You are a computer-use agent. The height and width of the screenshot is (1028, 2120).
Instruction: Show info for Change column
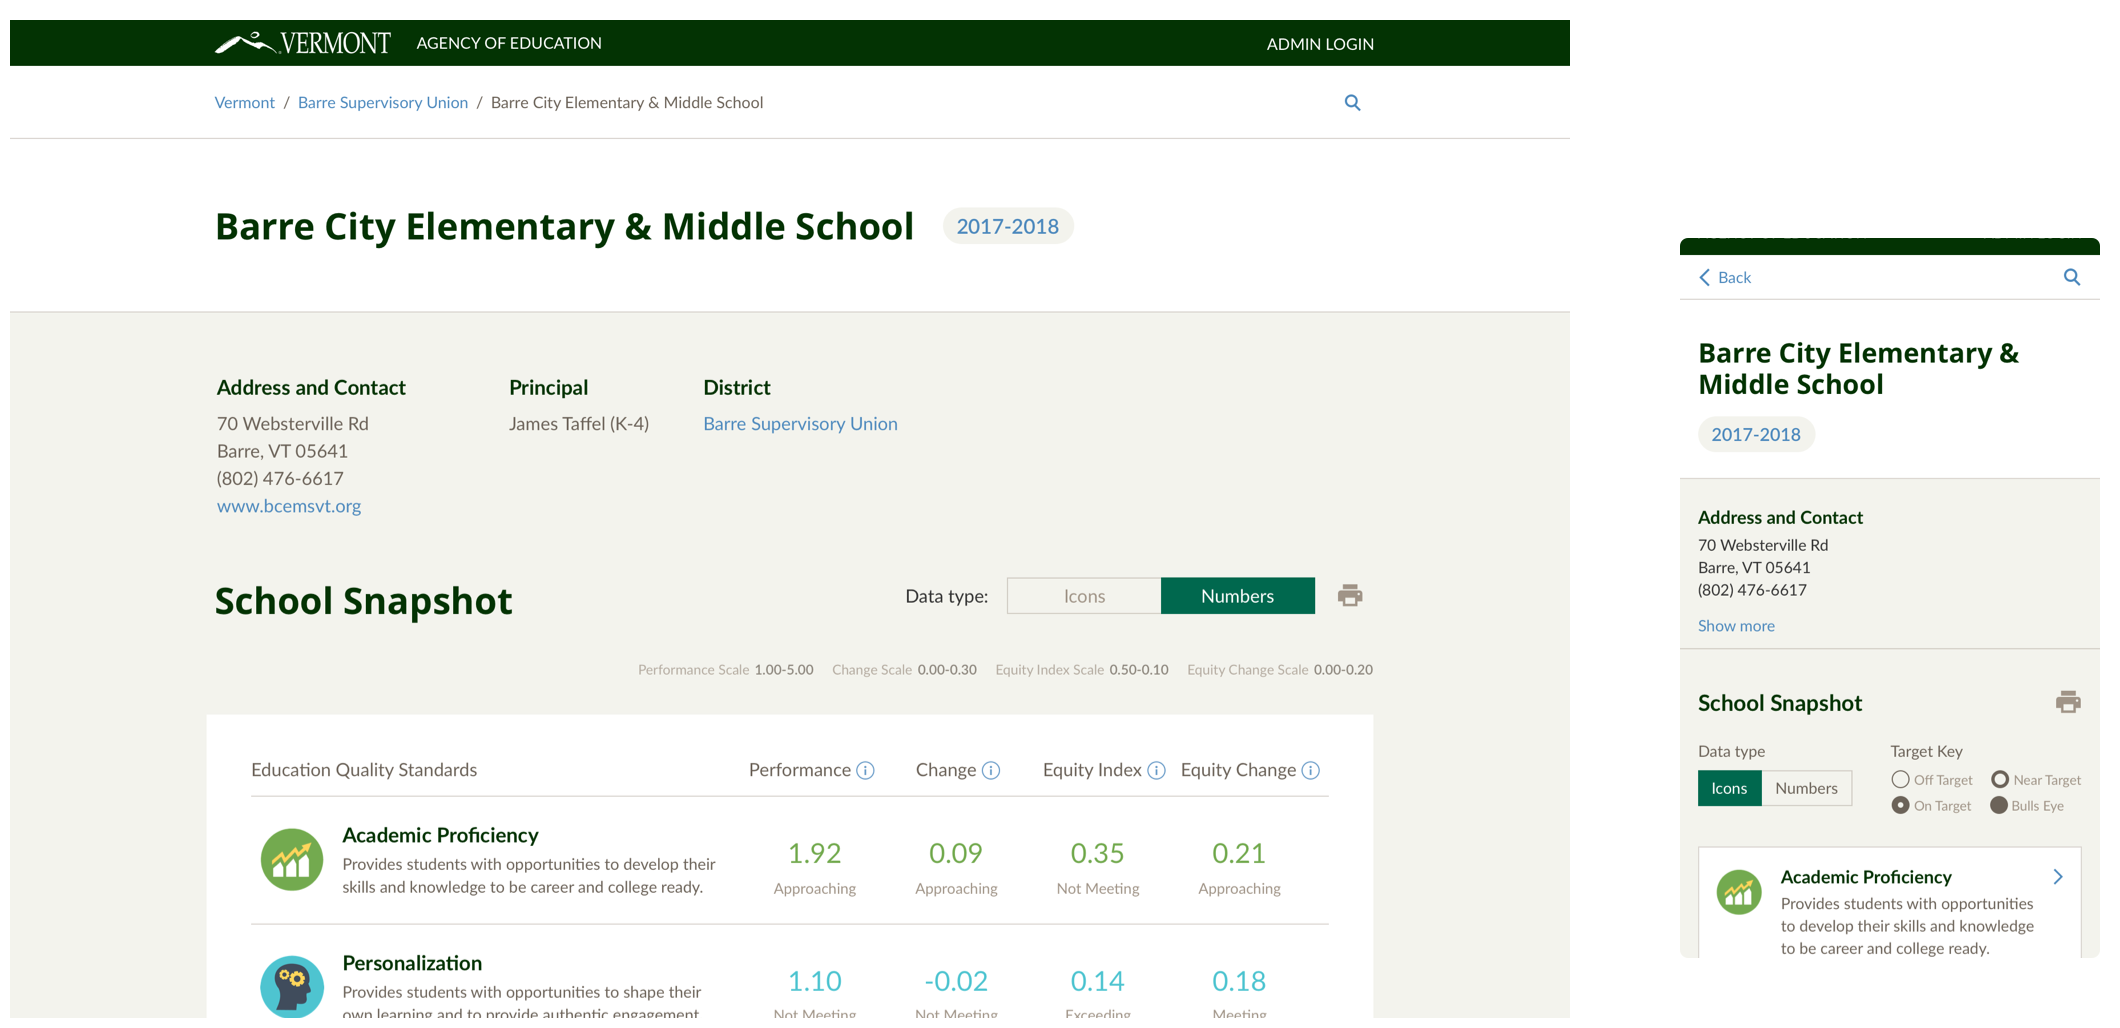point(991,770)
